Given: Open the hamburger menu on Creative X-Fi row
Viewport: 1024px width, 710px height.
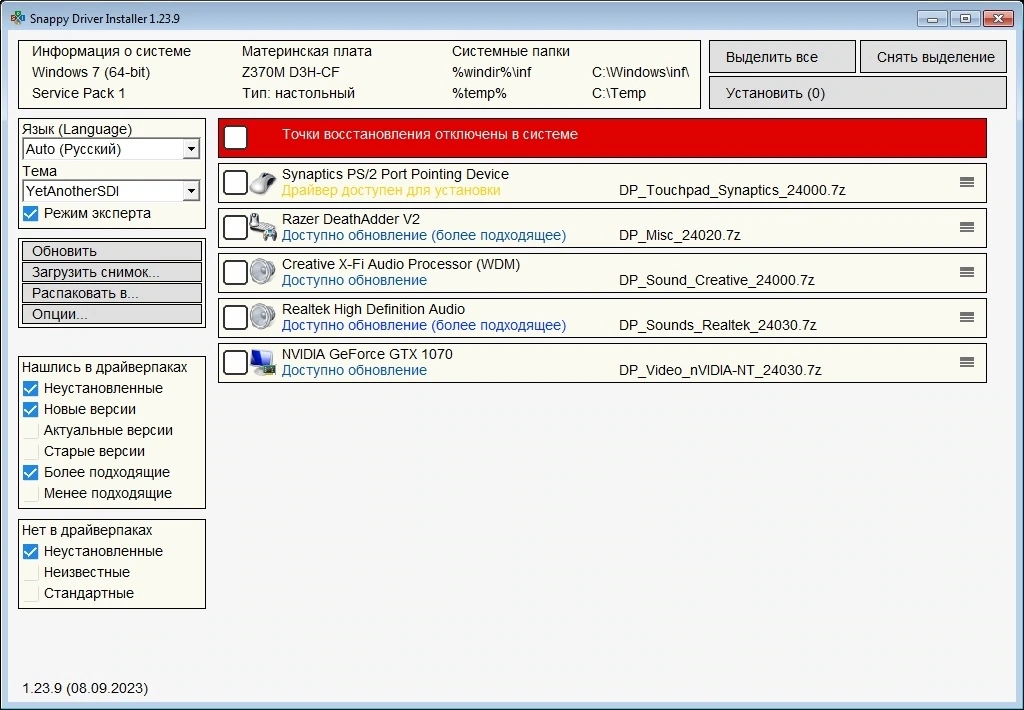Looking at the screenshot, I should click(x=967, y=272).
